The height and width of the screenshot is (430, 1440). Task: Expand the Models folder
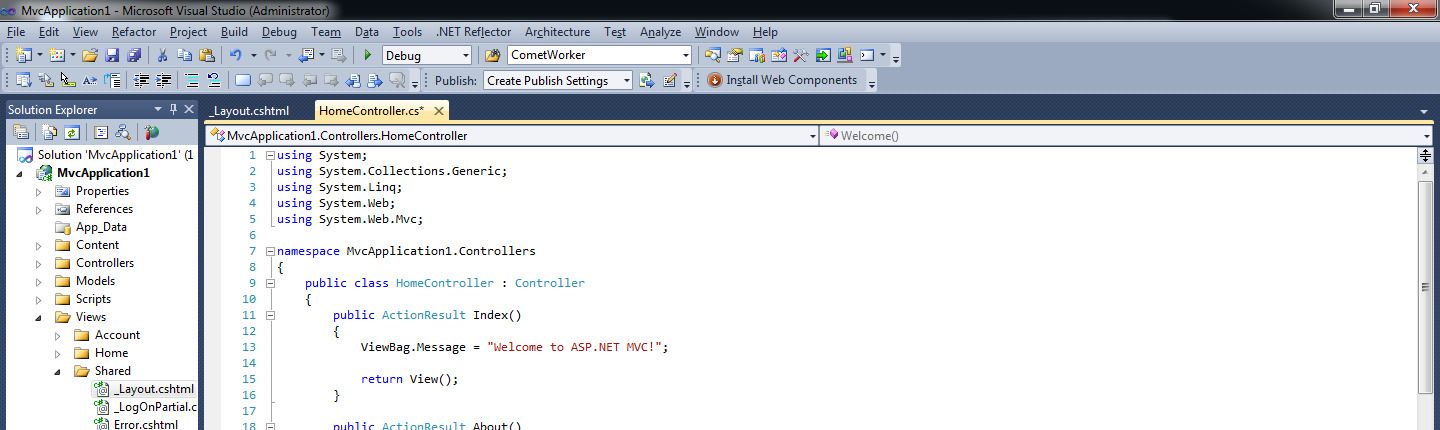click(x=39, y=281)
